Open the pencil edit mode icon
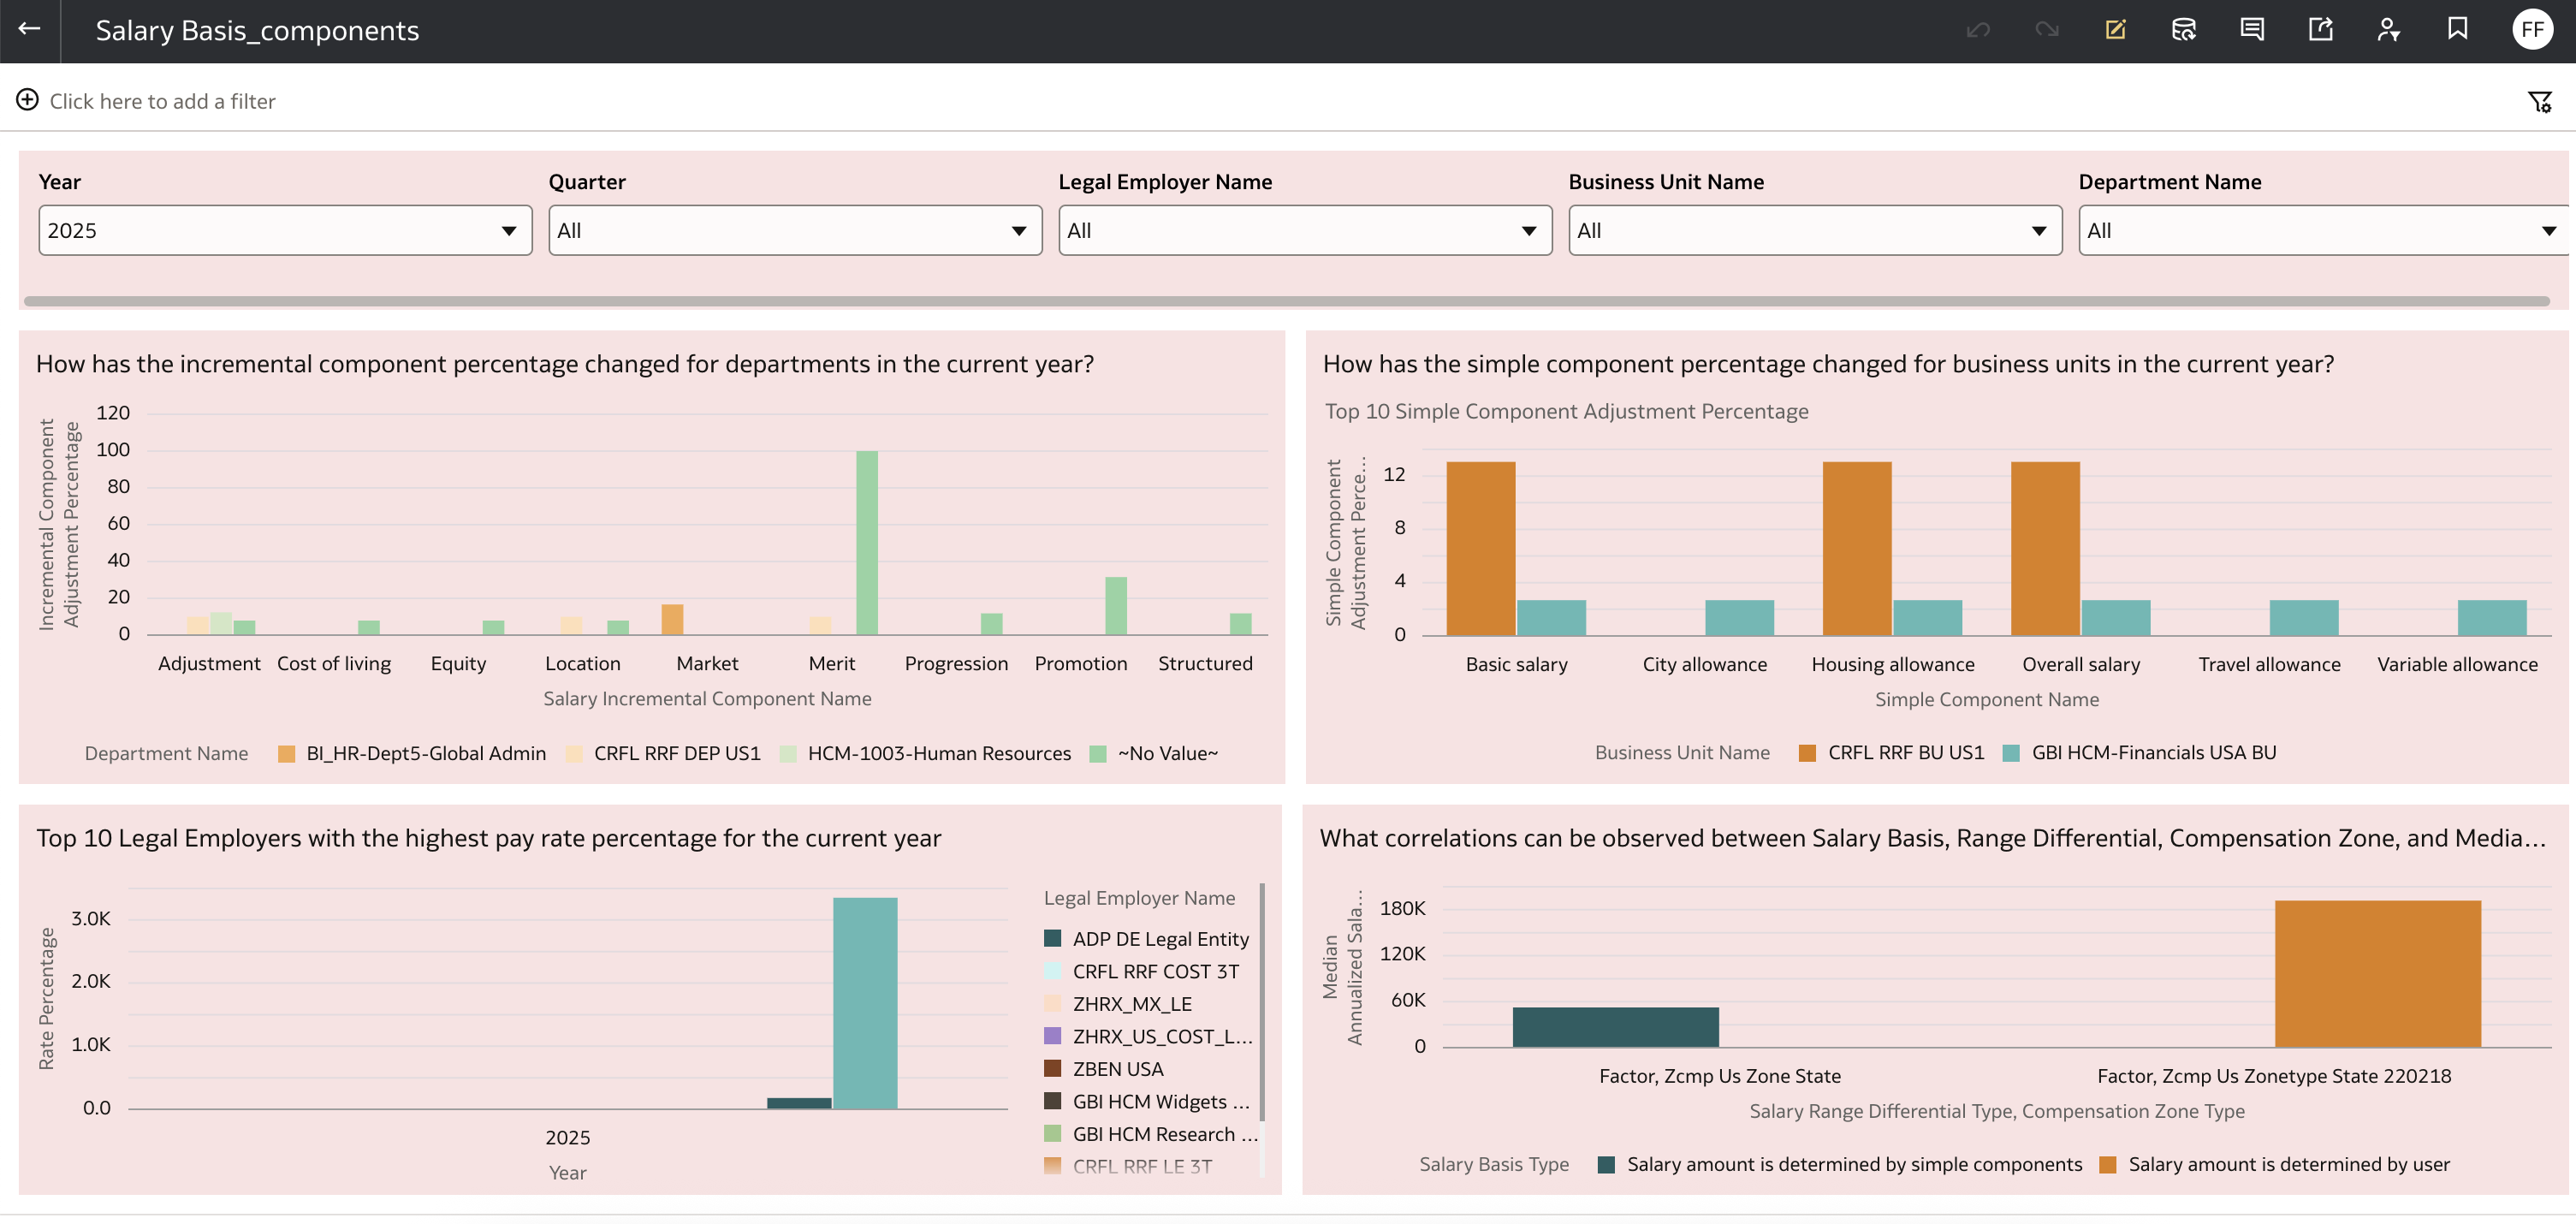Image resolution: width=2576 pixels, height=1224 pixels. click(x=2115, y=29)
